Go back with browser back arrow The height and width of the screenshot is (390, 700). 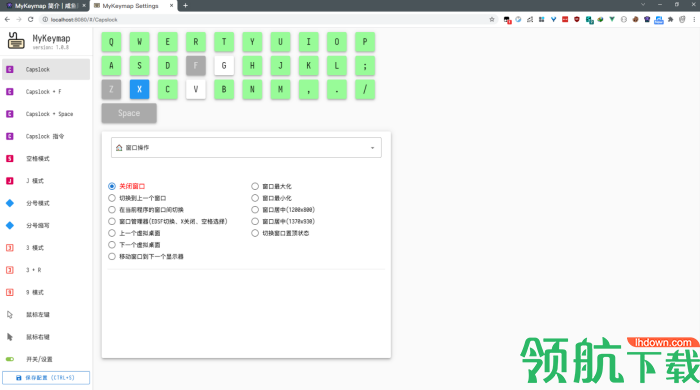tap(7, 19)
